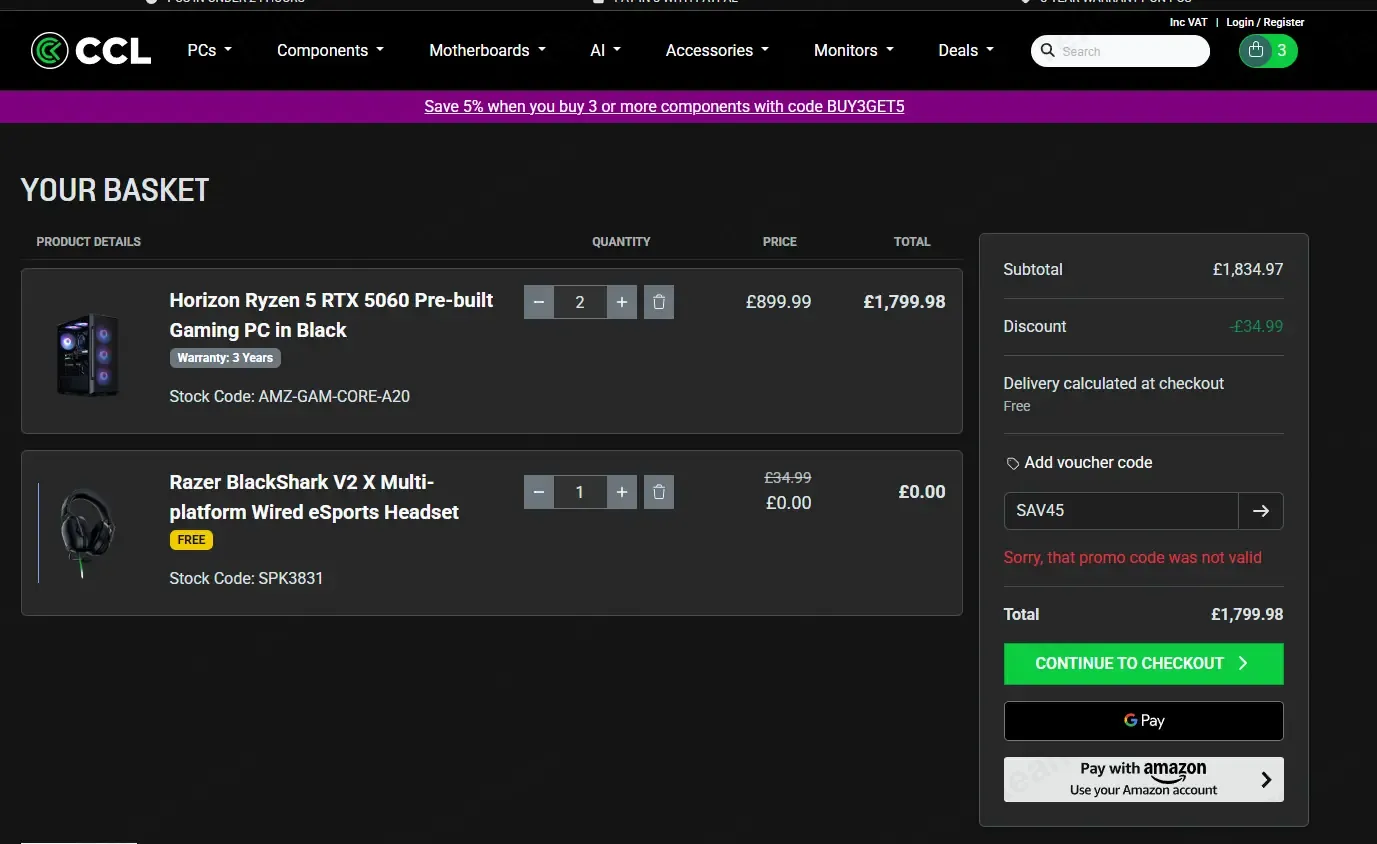The height and width of the screenshot is (844, 1377).
Task: Expand the Deals menu
Action: pos(966,50)
